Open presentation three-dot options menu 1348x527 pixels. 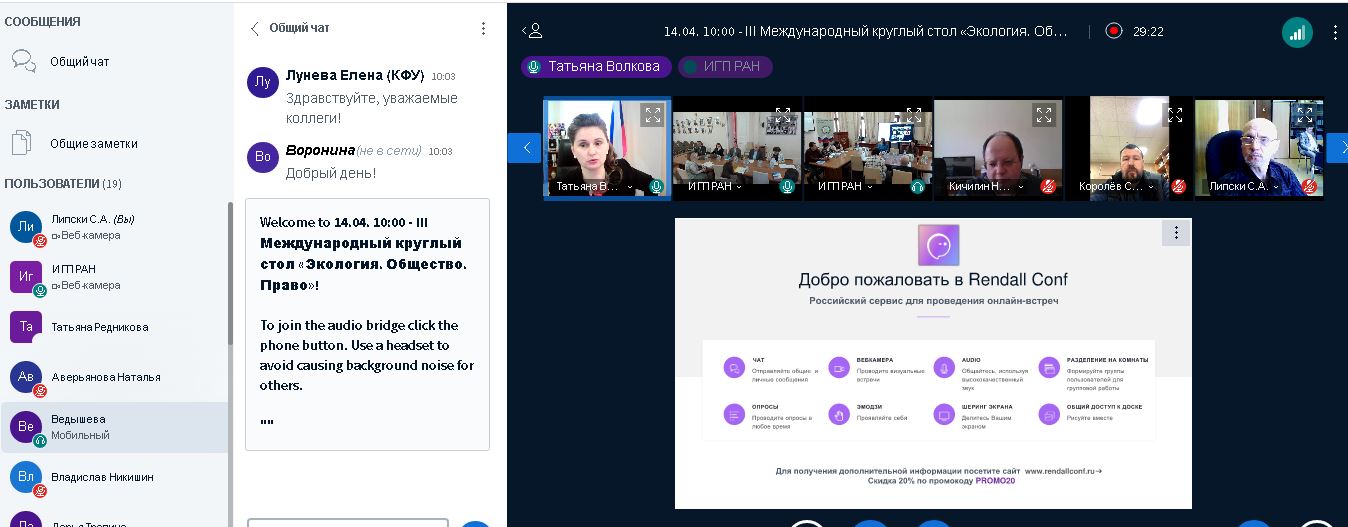tap(1176, 232)
